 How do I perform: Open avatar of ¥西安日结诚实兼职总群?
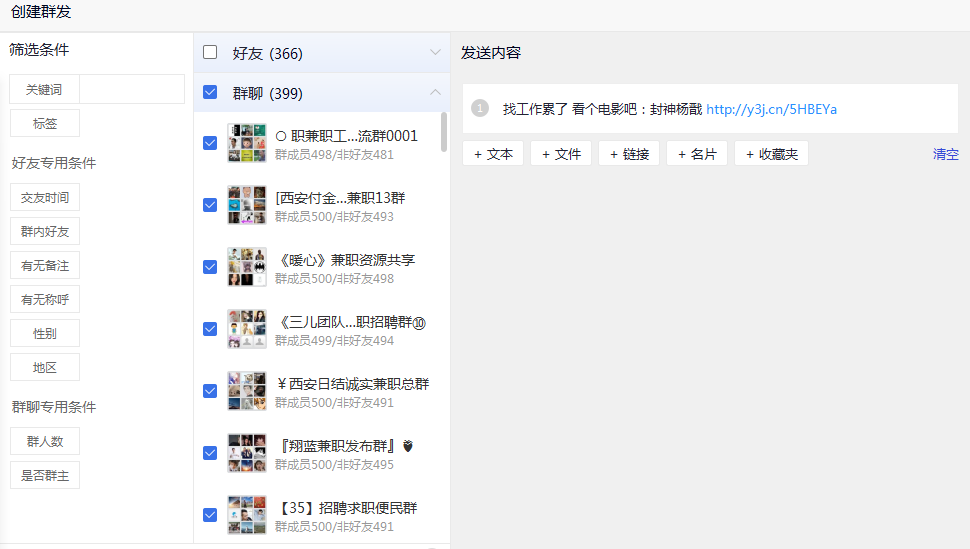point(247,391)
